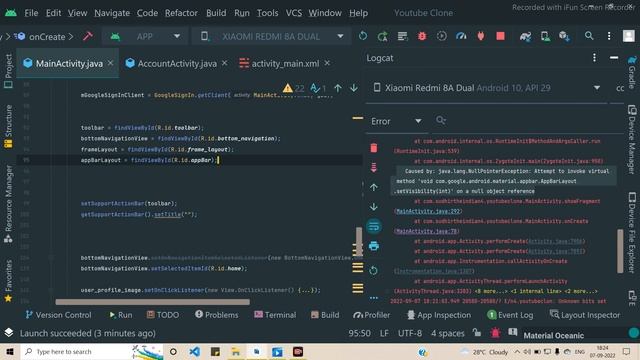Open the Resource Manager tool window

pos(8,204)
